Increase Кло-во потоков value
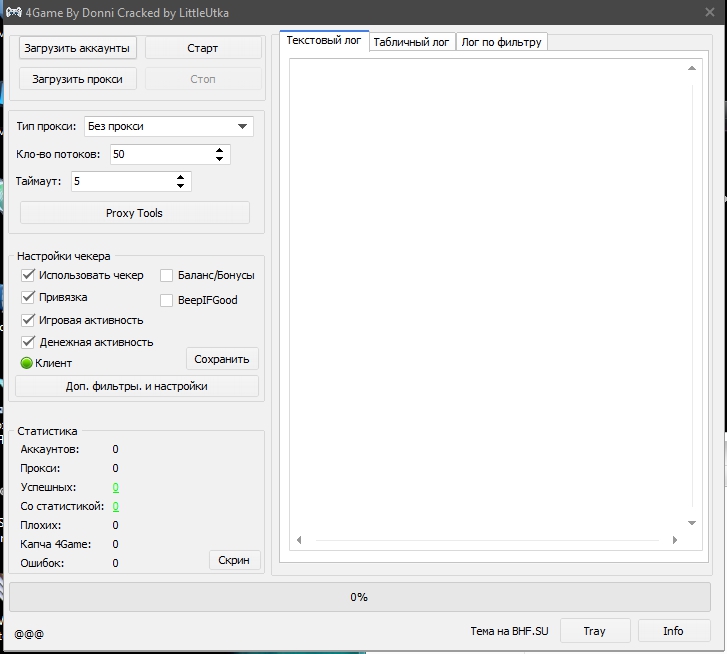 219,150
